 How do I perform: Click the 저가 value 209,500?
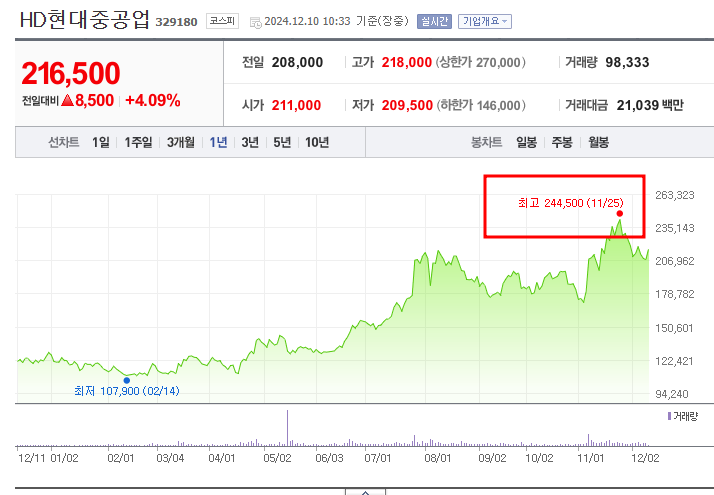pos(407,105)
